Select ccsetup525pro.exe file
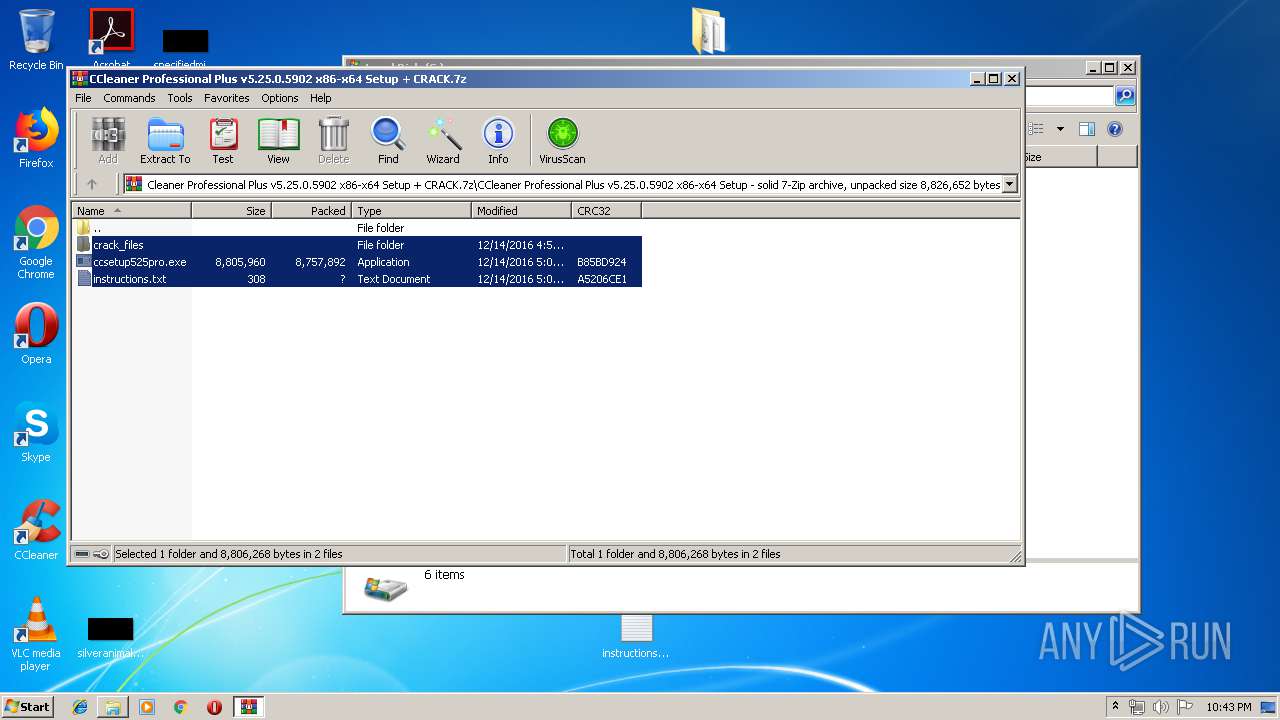Viewport: 1280px width, 720px height. pos(357,262)
